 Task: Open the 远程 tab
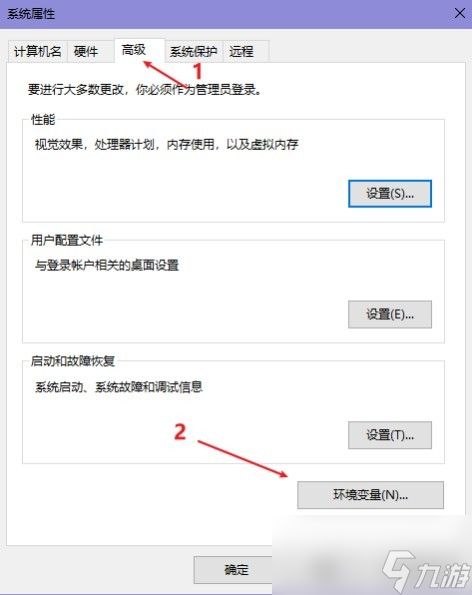pos(241,51)
